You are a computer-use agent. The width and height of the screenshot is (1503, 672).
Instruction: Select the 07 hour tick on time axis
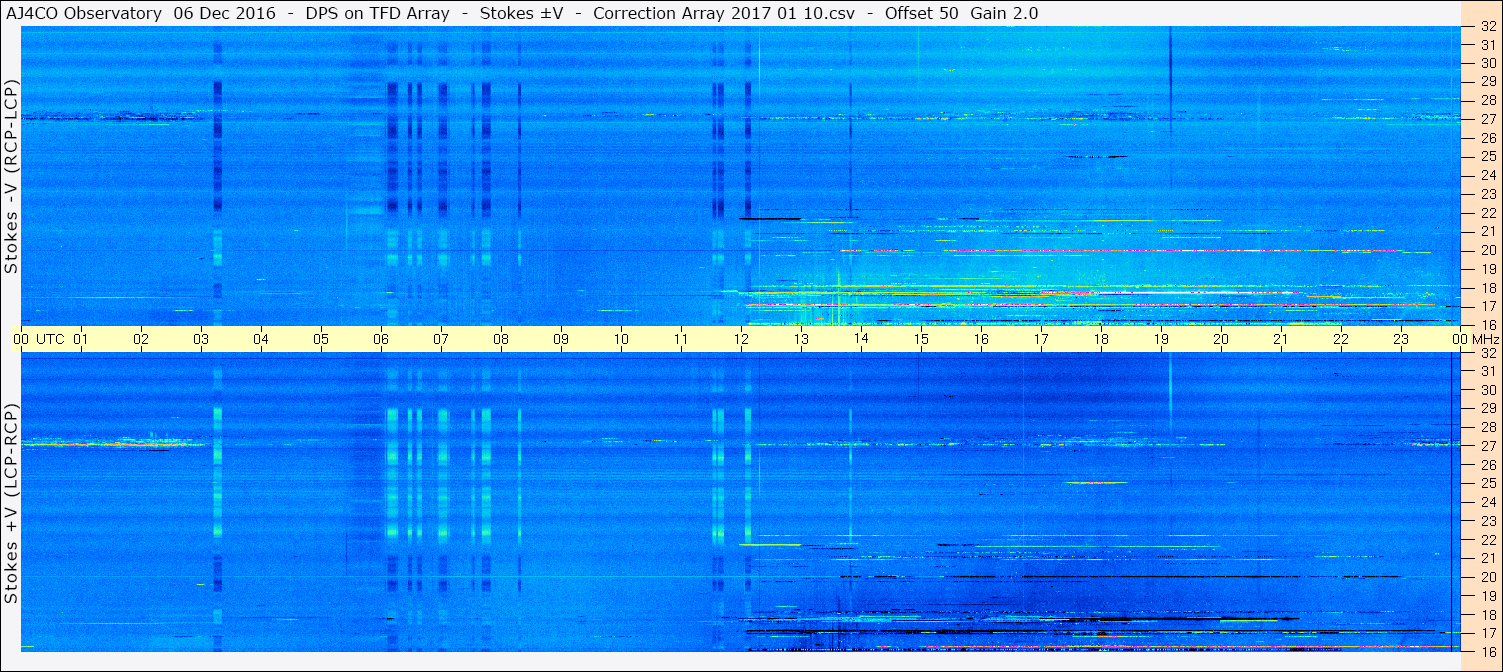click(441, 339)
